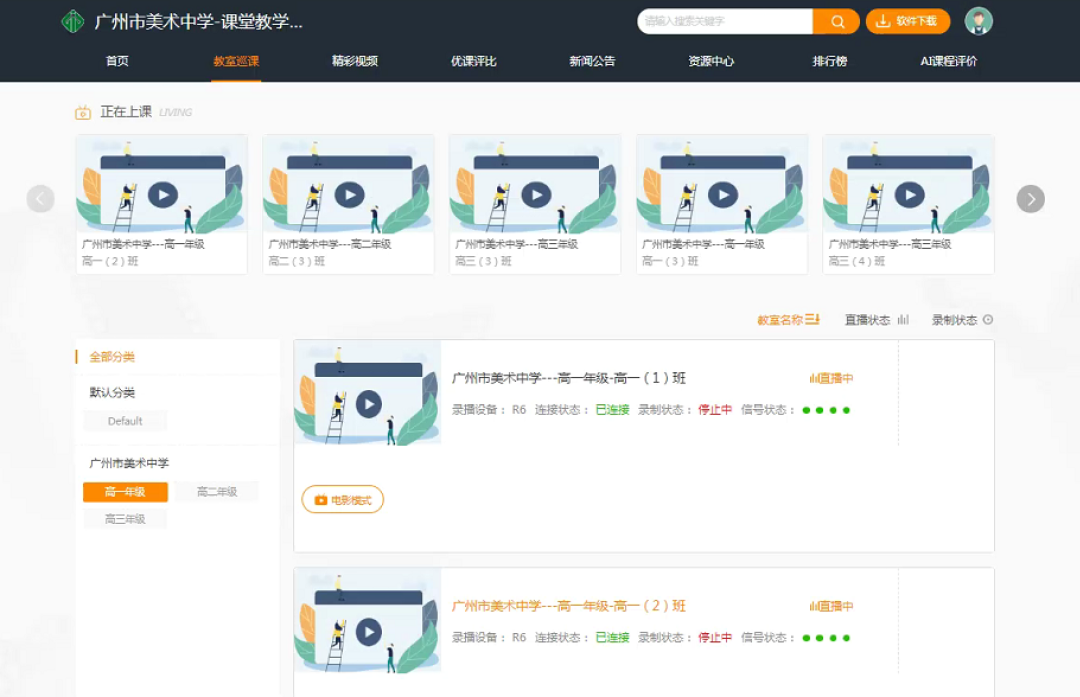Open the 高一年级-高一（2）班 classroom title link
The image size is (1080, 697).
tap(569, 606)
